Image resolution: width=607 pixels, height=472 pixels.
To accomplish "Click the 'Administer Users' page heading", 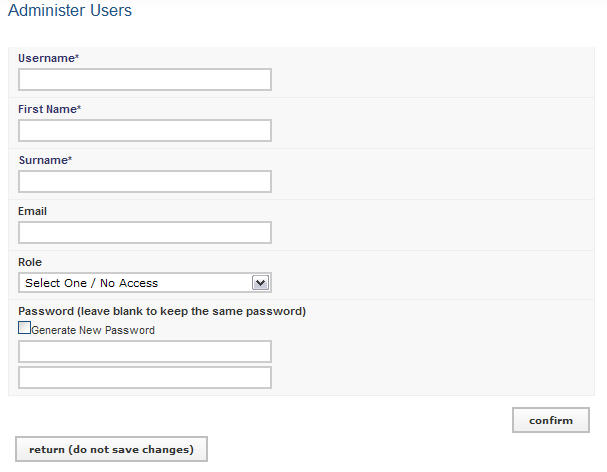I will [x=70, y=11].
